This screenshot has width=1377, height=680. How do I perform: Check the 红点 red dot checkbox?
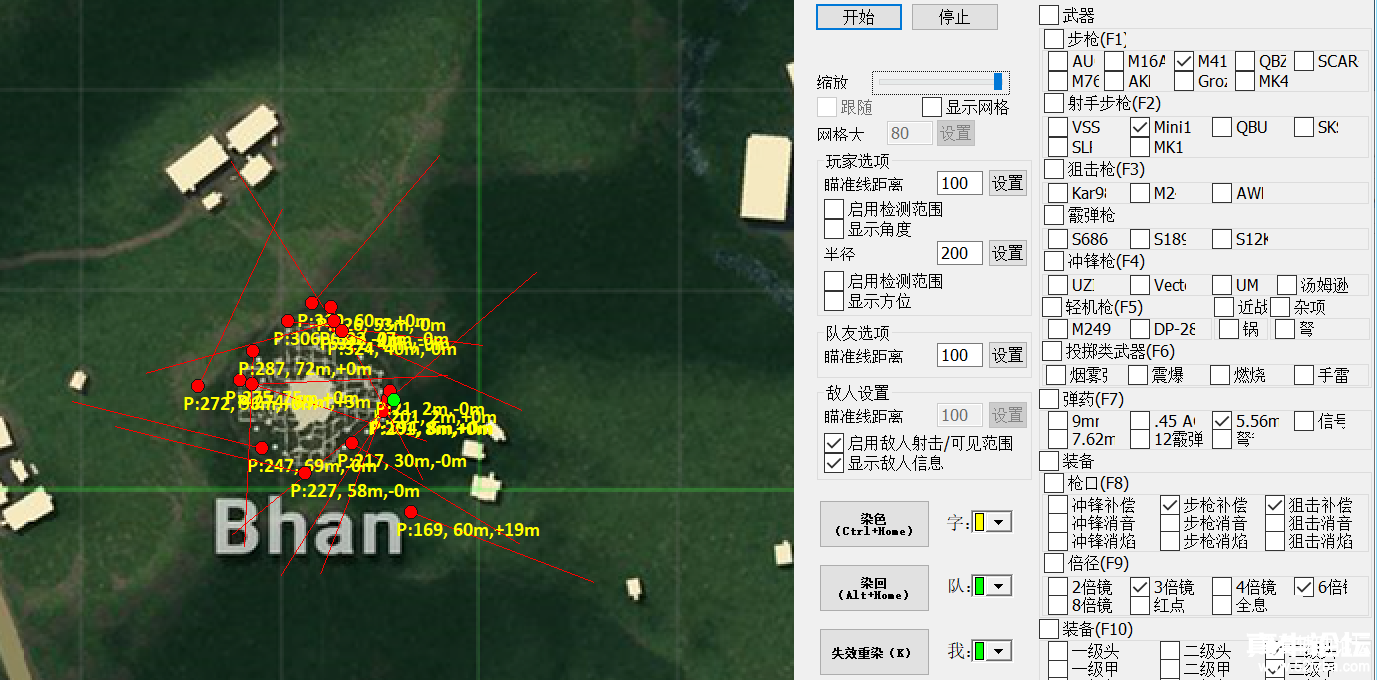[x=1140, y=605]
